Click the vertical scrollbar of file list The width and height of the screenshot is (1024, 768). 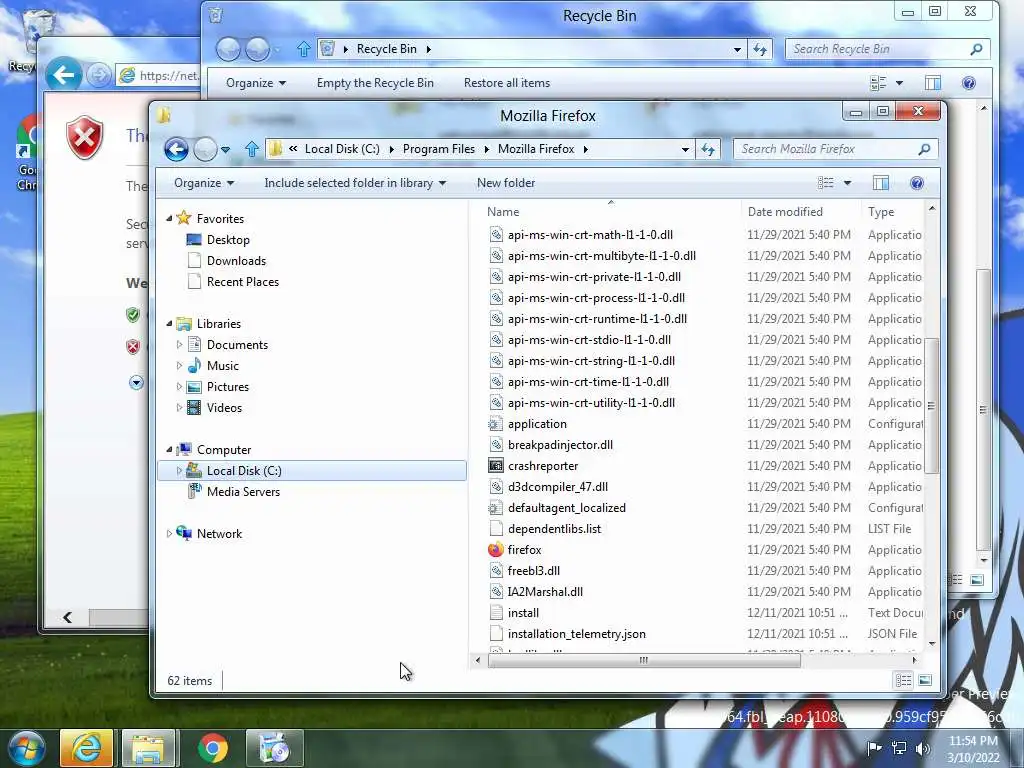(932, 406)
